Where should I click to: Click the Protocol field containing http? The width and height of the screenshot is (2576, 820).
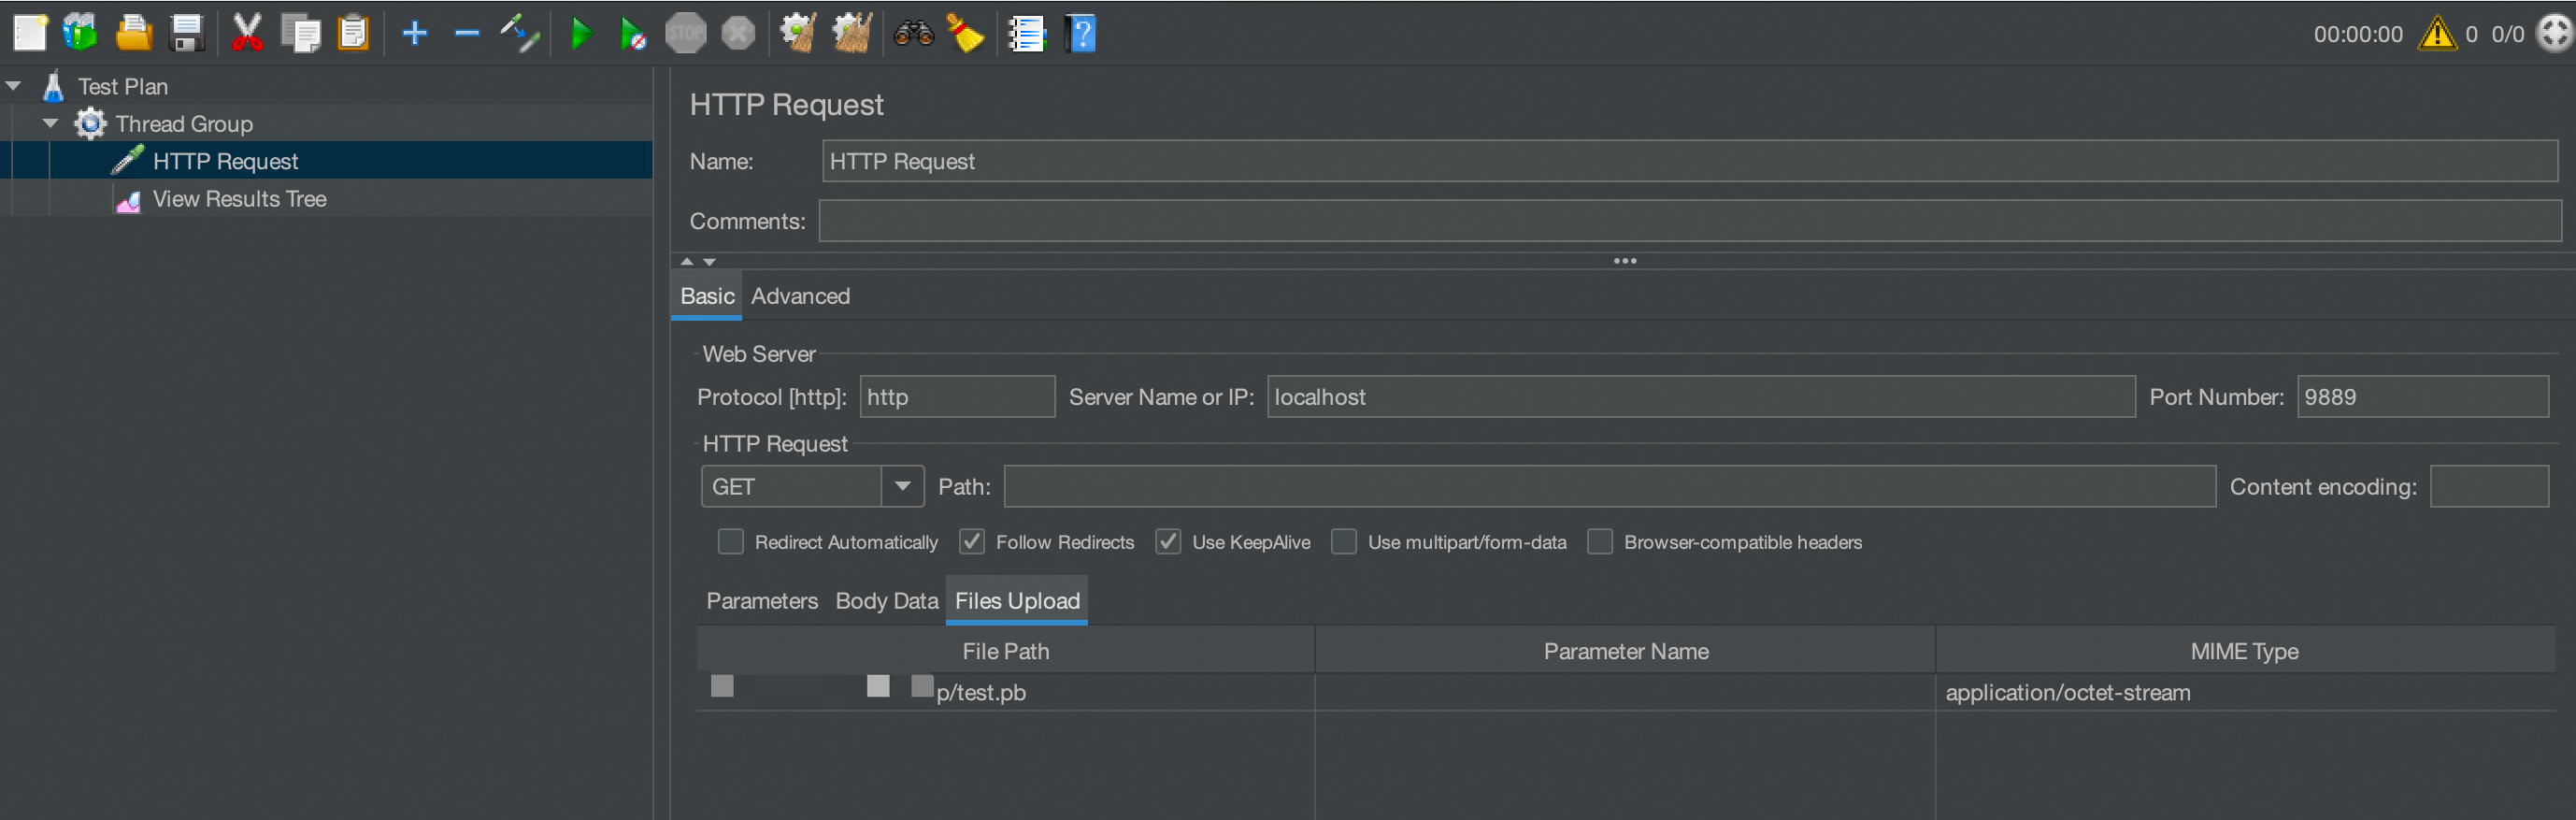(x=957, y=396)
